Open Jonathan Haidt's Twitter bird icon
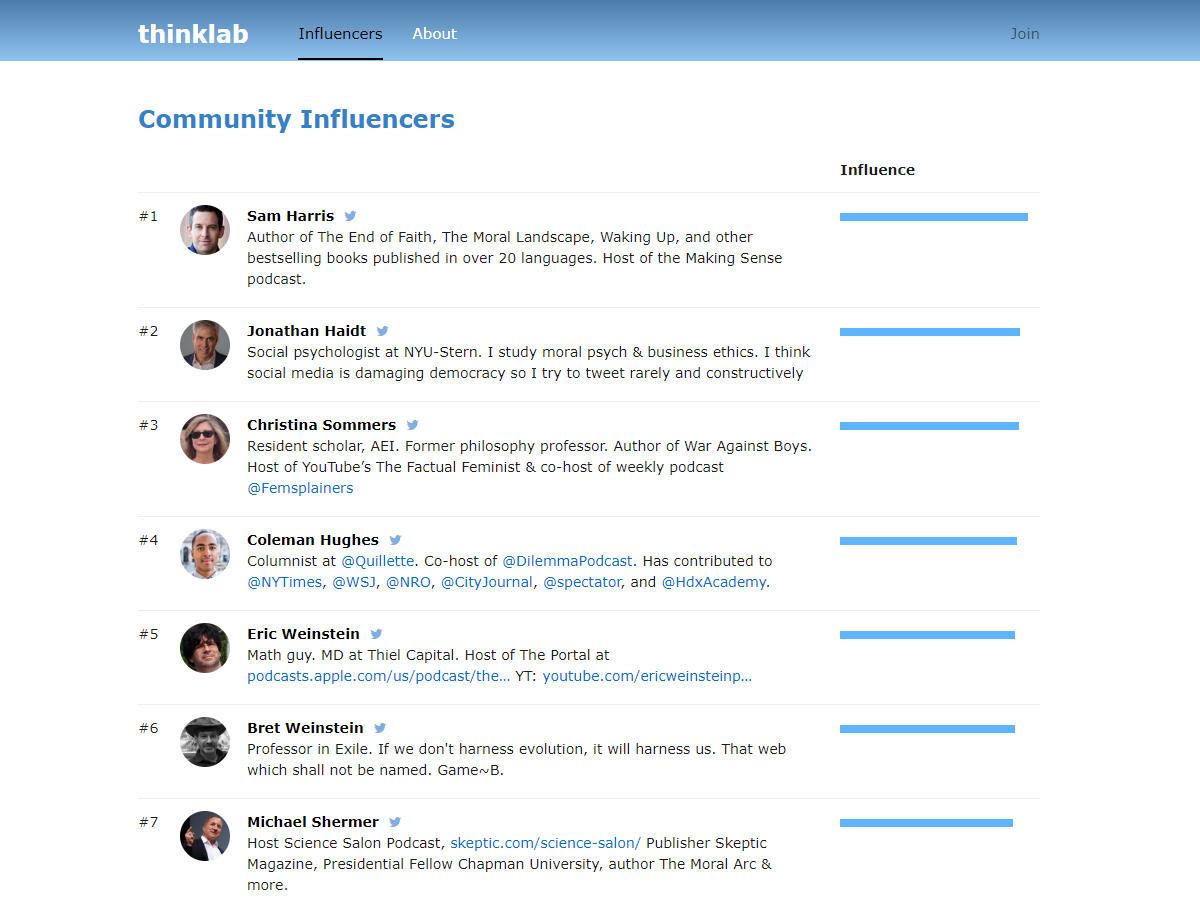This screenshot has height=900, width=1200. tap(382, 331)
